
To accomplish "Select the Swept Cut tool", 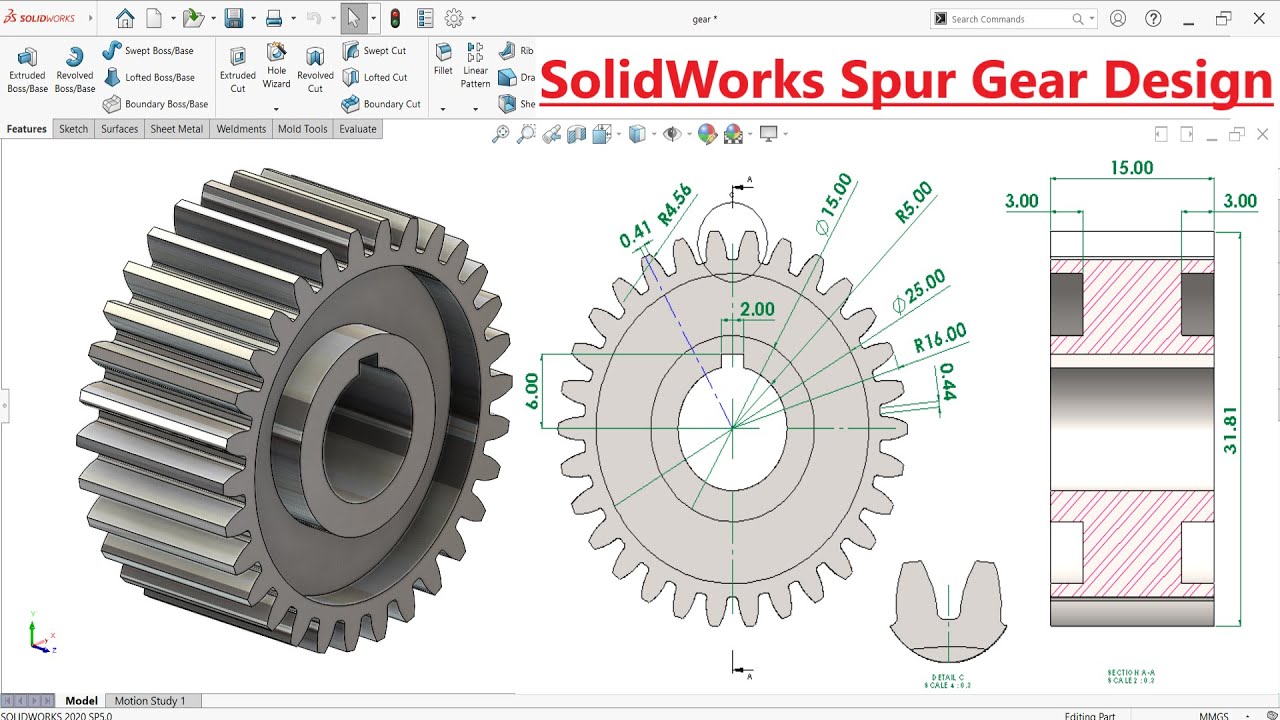I will (x=375, y=50).
